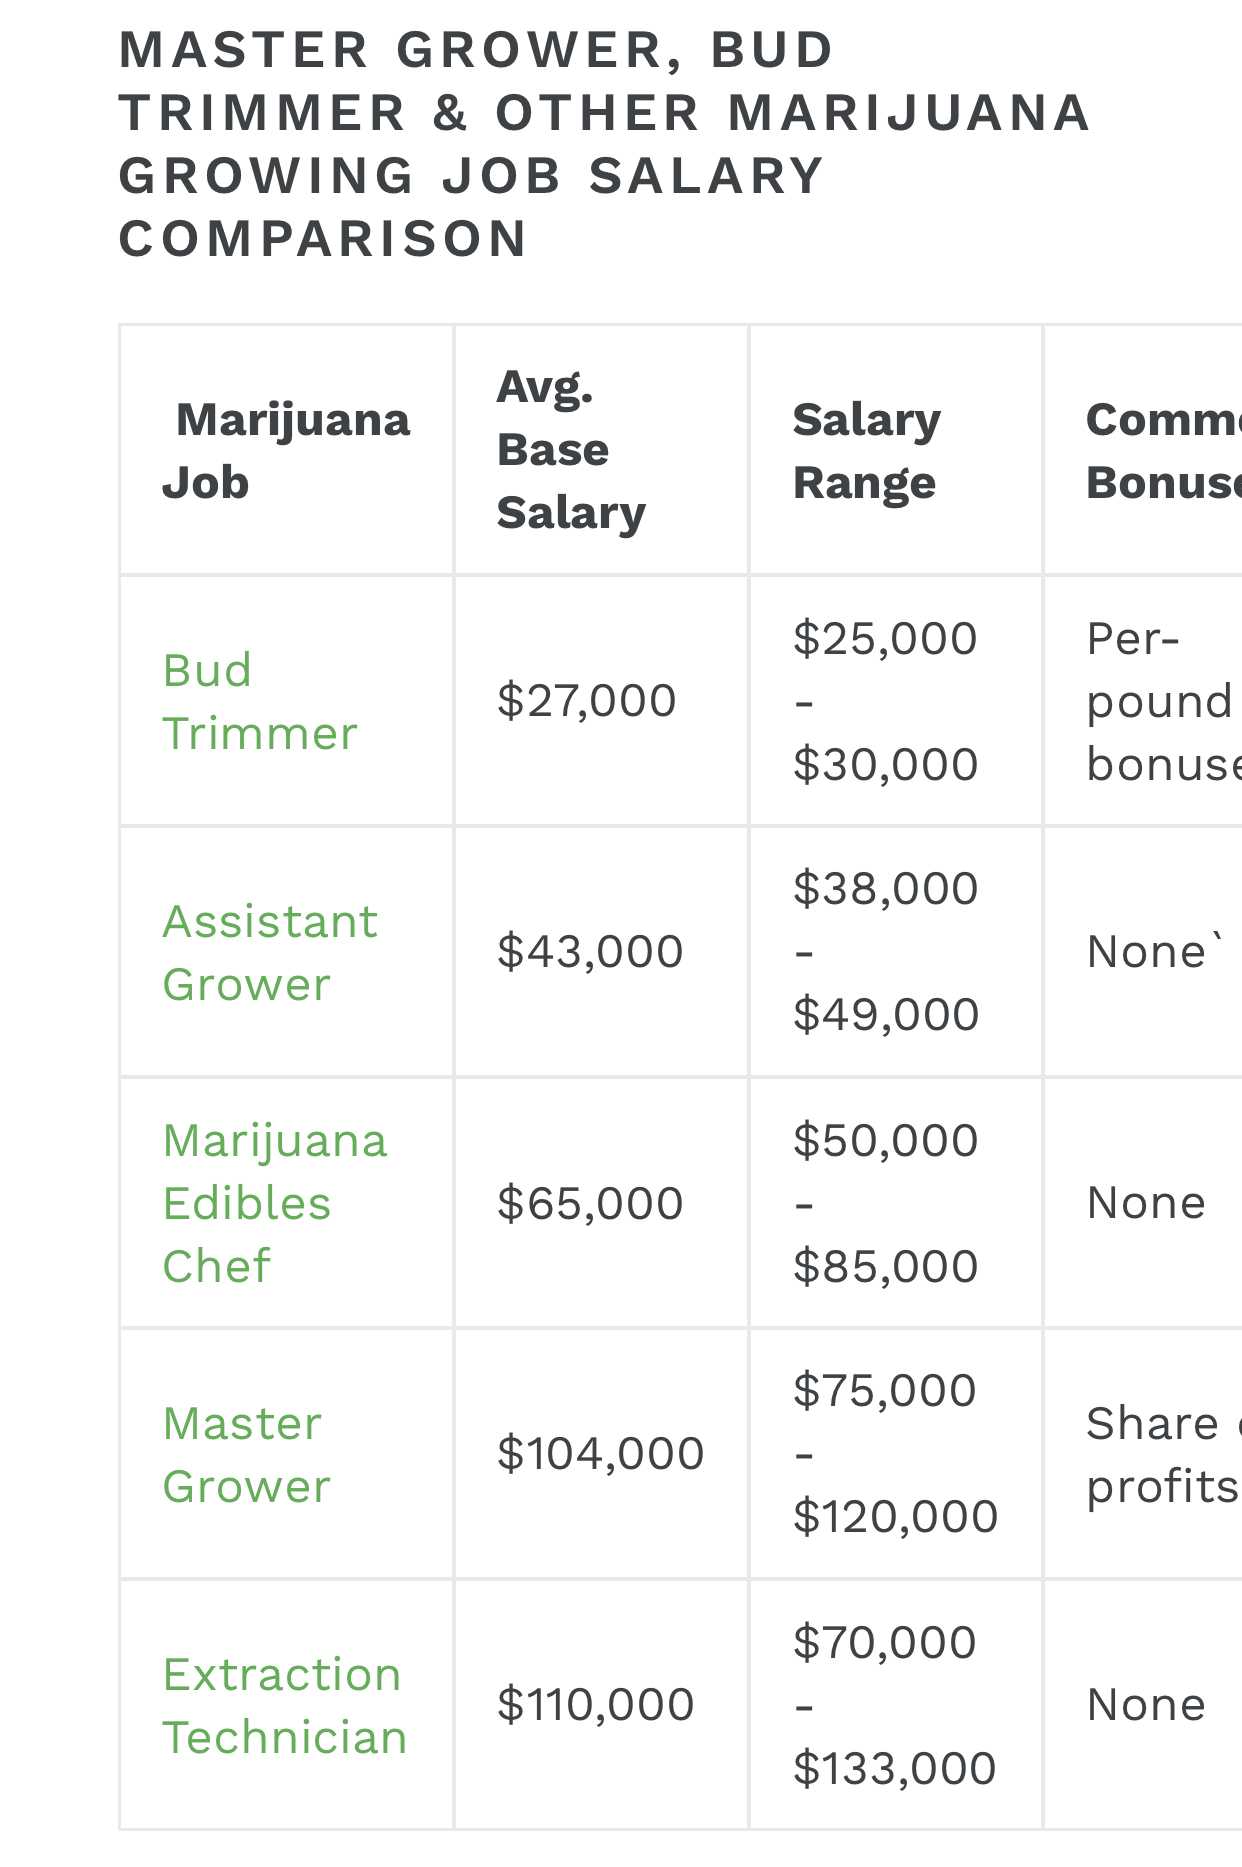This screenshot has height=1867, width=1242.
Task: Select the $43,000 base salary cell
Action: (590, 951)
